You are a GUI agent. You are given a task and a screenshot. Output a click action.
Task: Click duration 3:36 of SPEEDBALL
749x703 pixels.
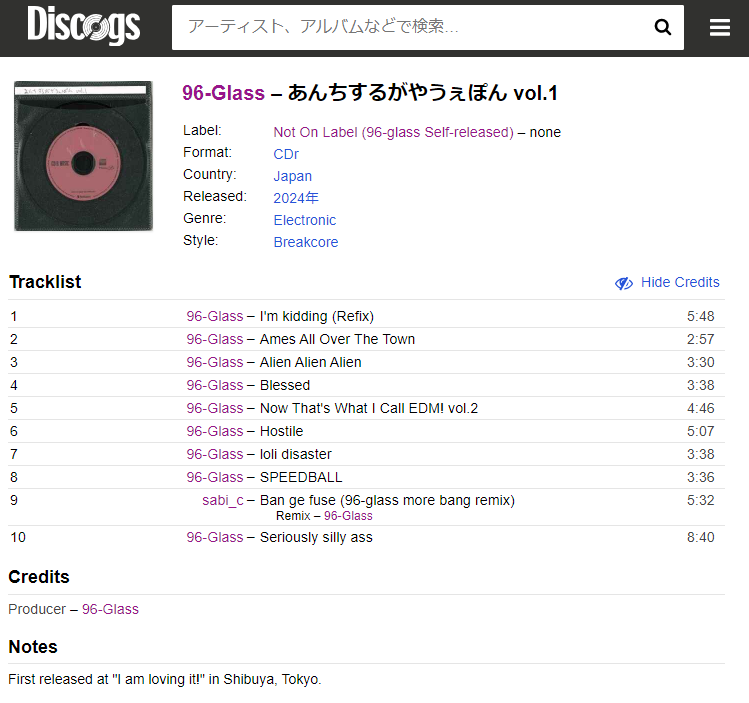[x=700, y=477]
